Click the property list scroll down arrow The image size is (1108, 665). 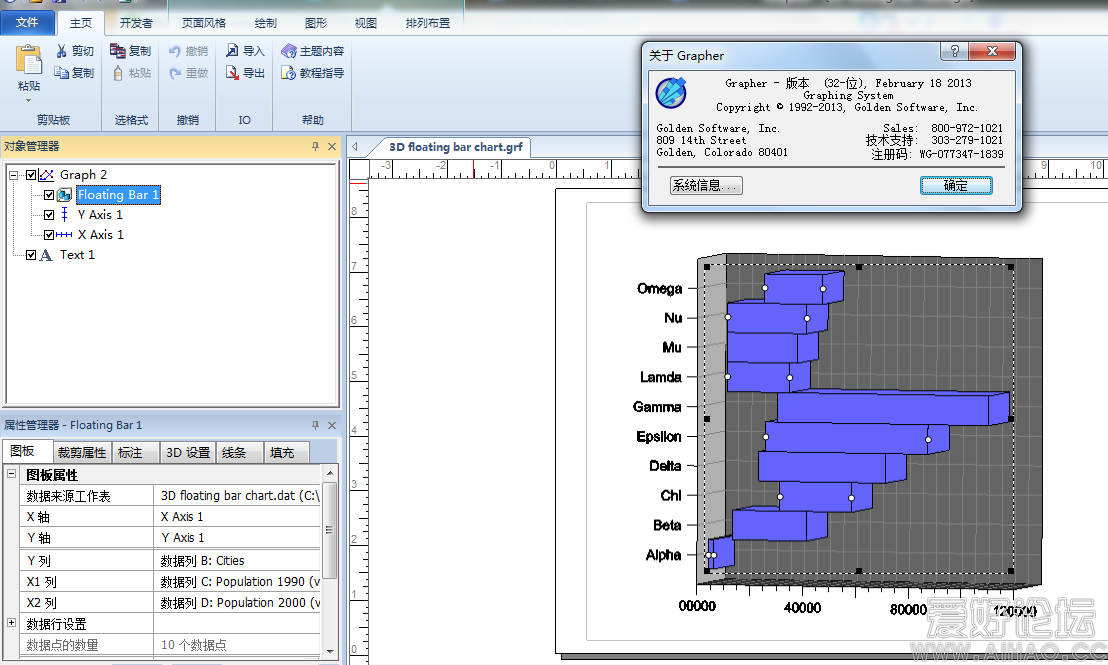point(329,651)
